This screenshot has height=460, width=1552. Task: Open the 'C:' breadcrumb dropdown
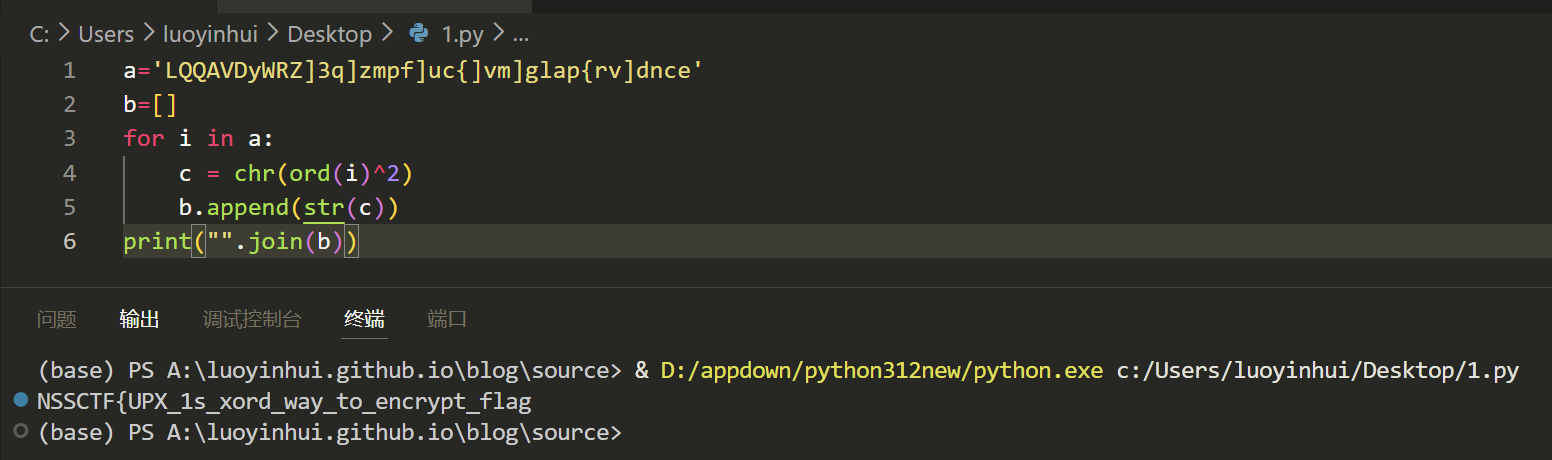[x=39, y=34]
